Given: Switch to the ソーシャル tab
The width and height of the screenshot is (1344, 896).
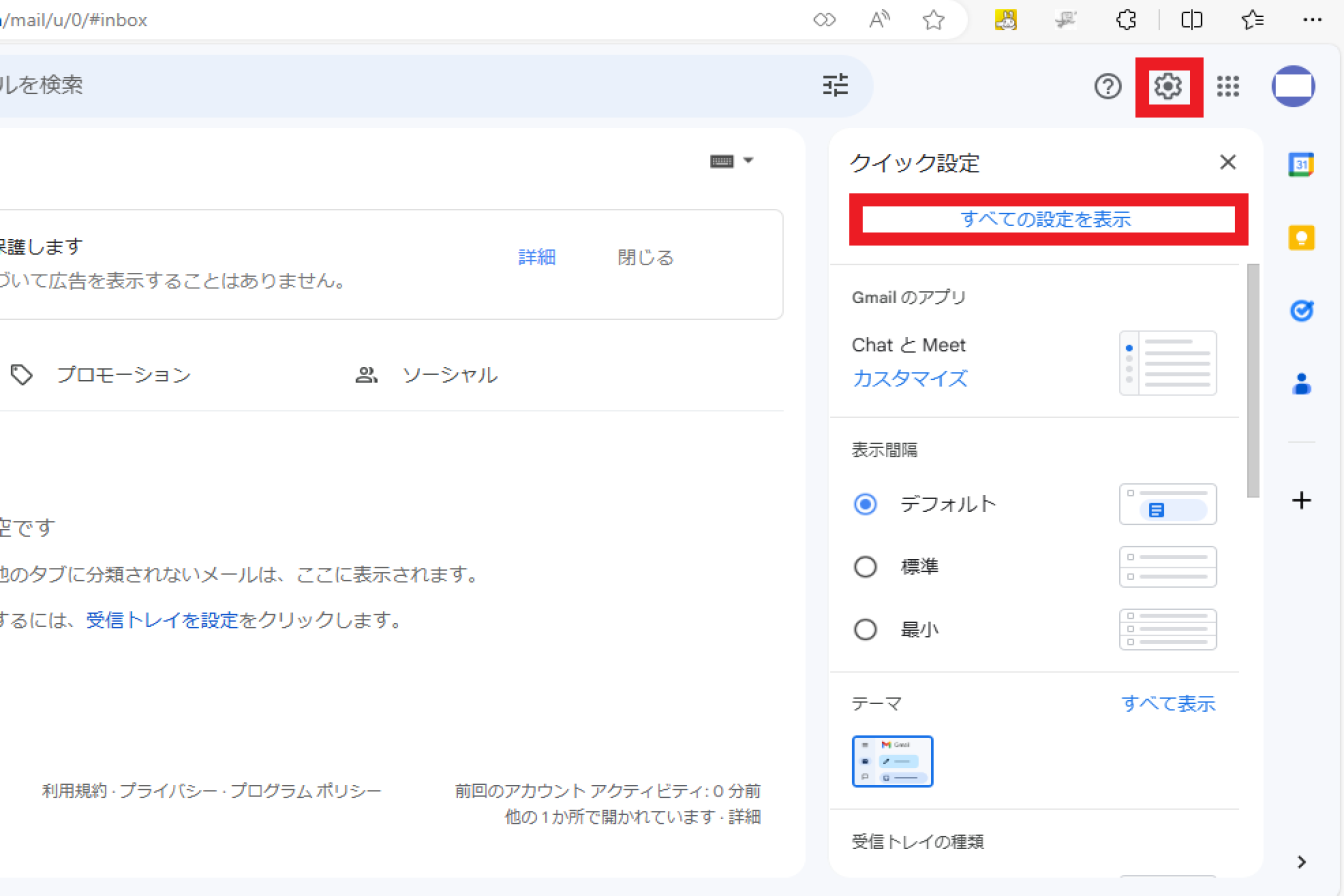Looking at the screenshot, I should [449, 375].
